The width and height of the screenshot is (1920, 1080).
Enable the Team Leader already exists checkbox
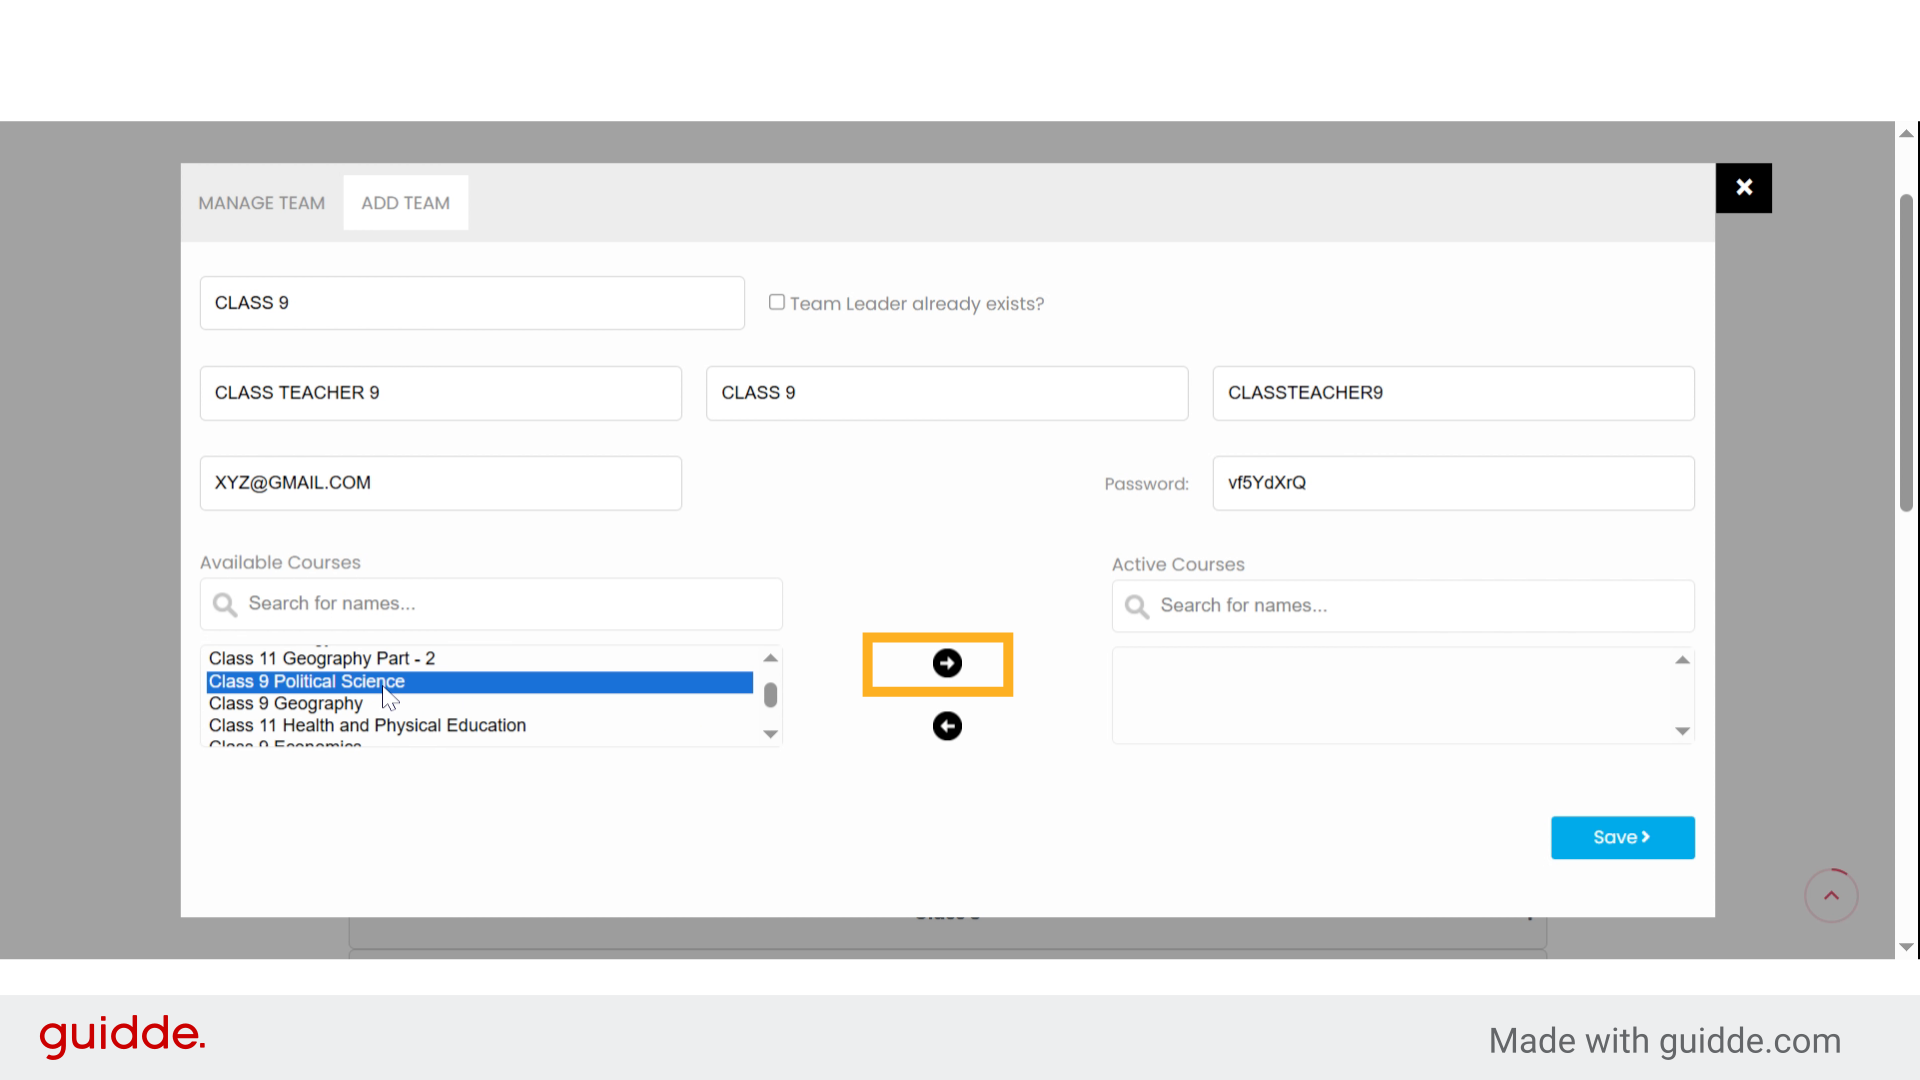point(776,301)
